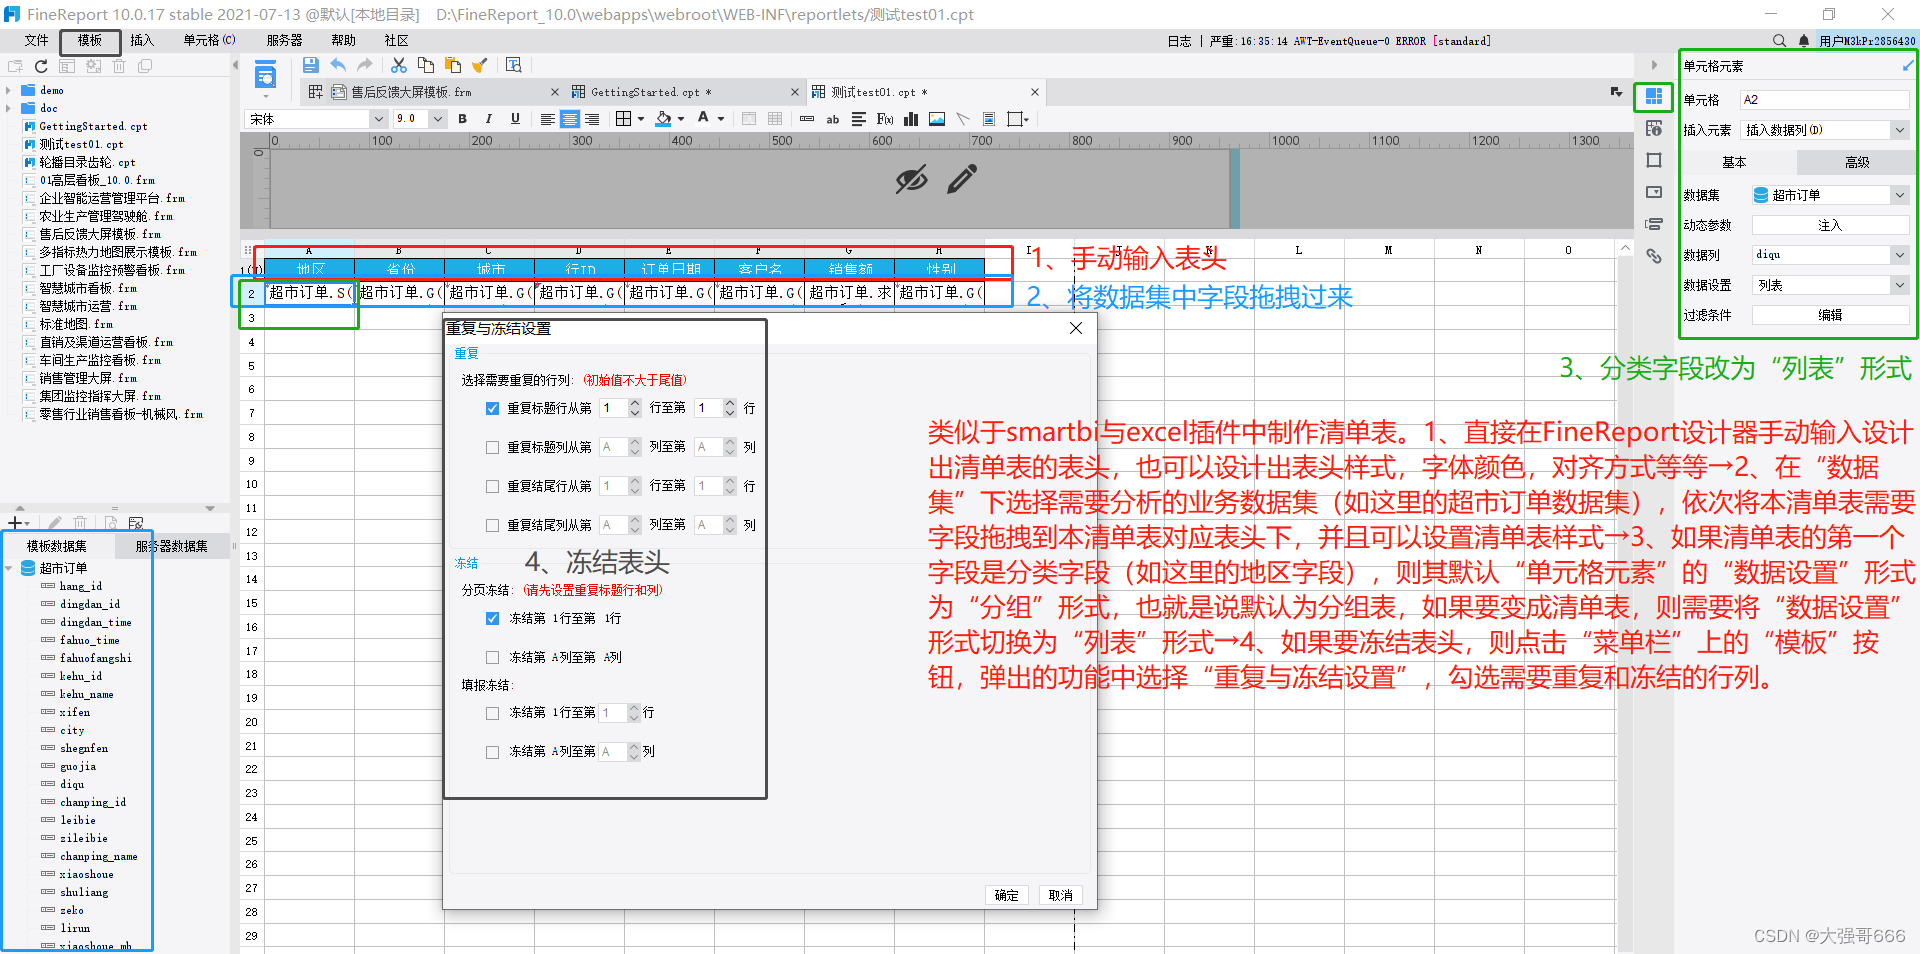Click the paste clipboard icon
Image resolution: width=1920 pixels, height=954 pixels.
(452, 65)
